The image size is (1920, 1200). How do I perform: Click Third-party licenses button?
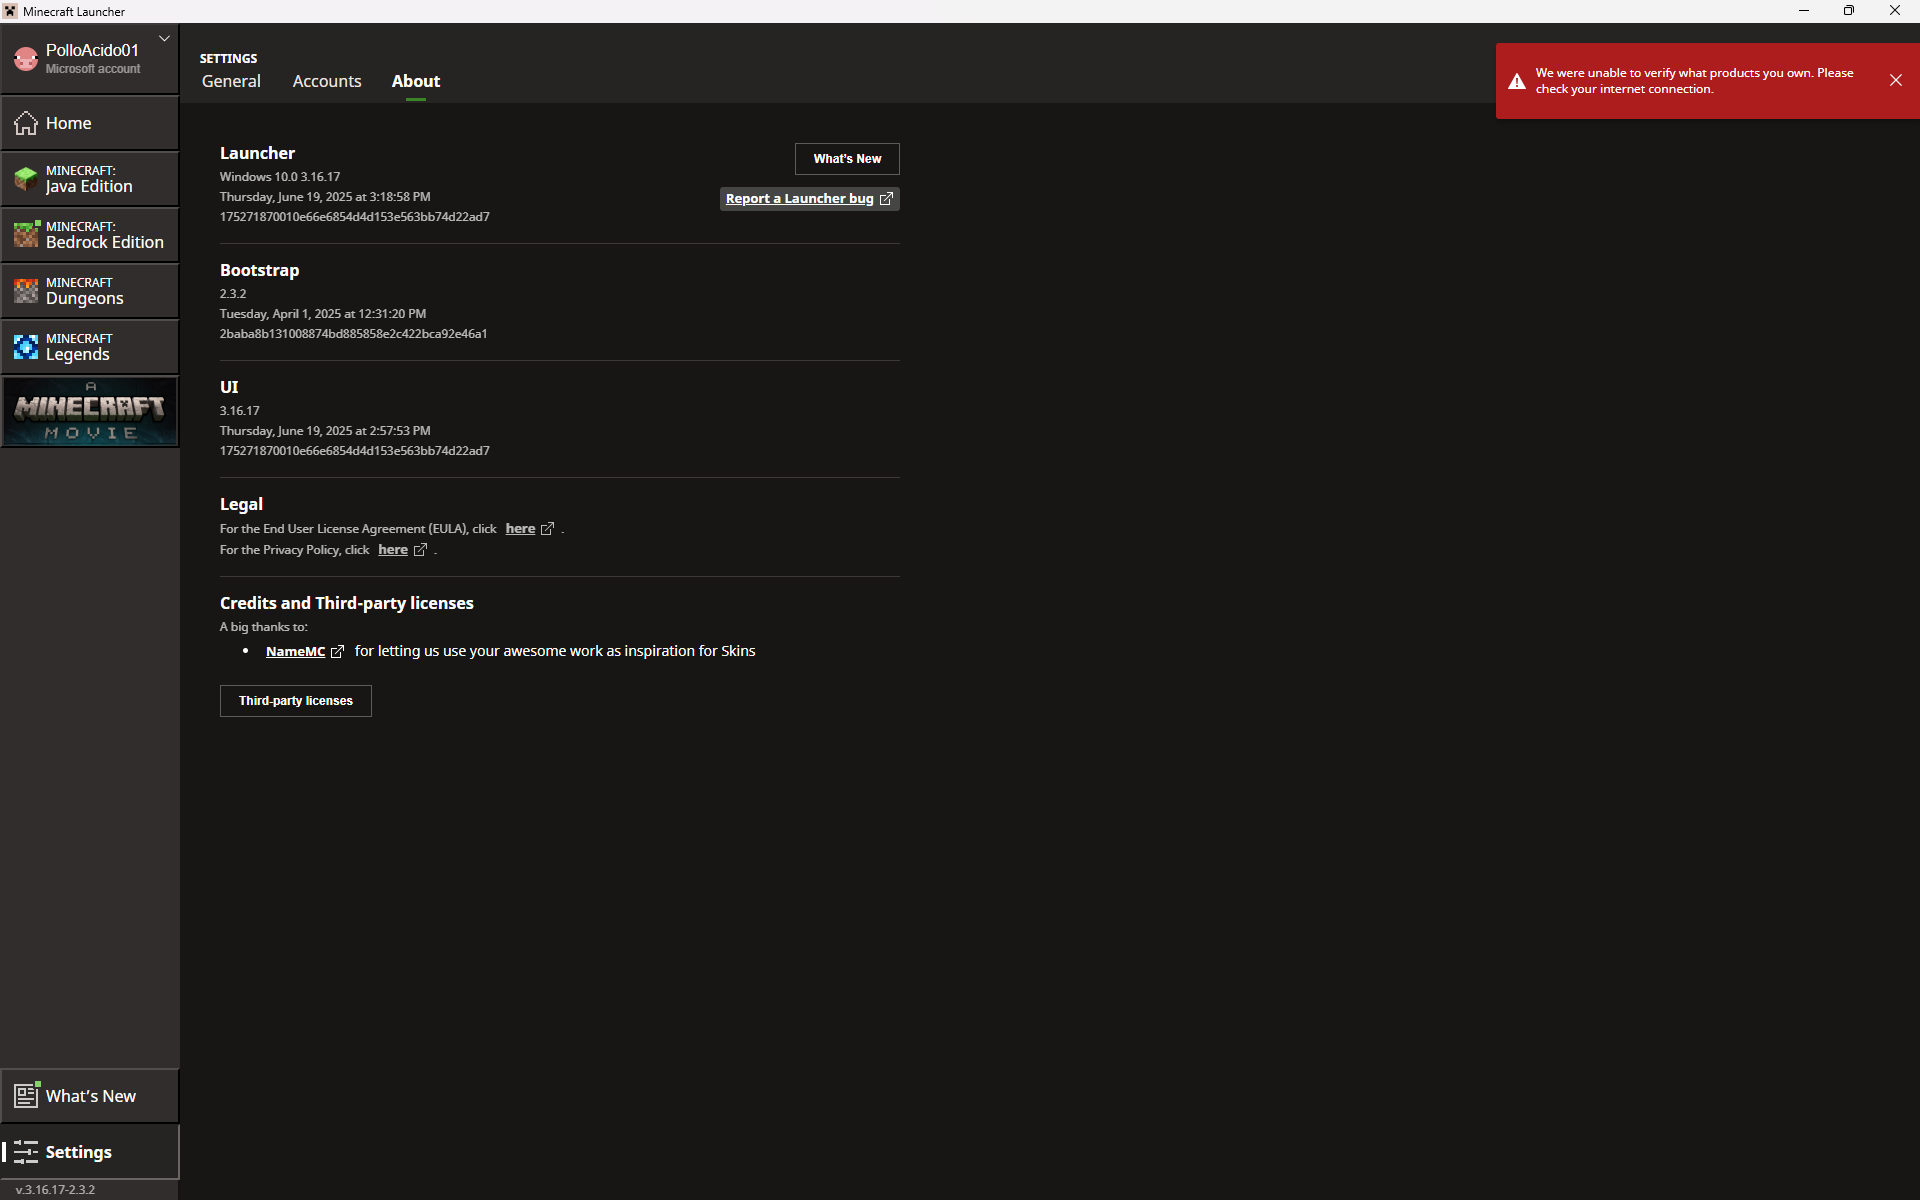[296, 701]
